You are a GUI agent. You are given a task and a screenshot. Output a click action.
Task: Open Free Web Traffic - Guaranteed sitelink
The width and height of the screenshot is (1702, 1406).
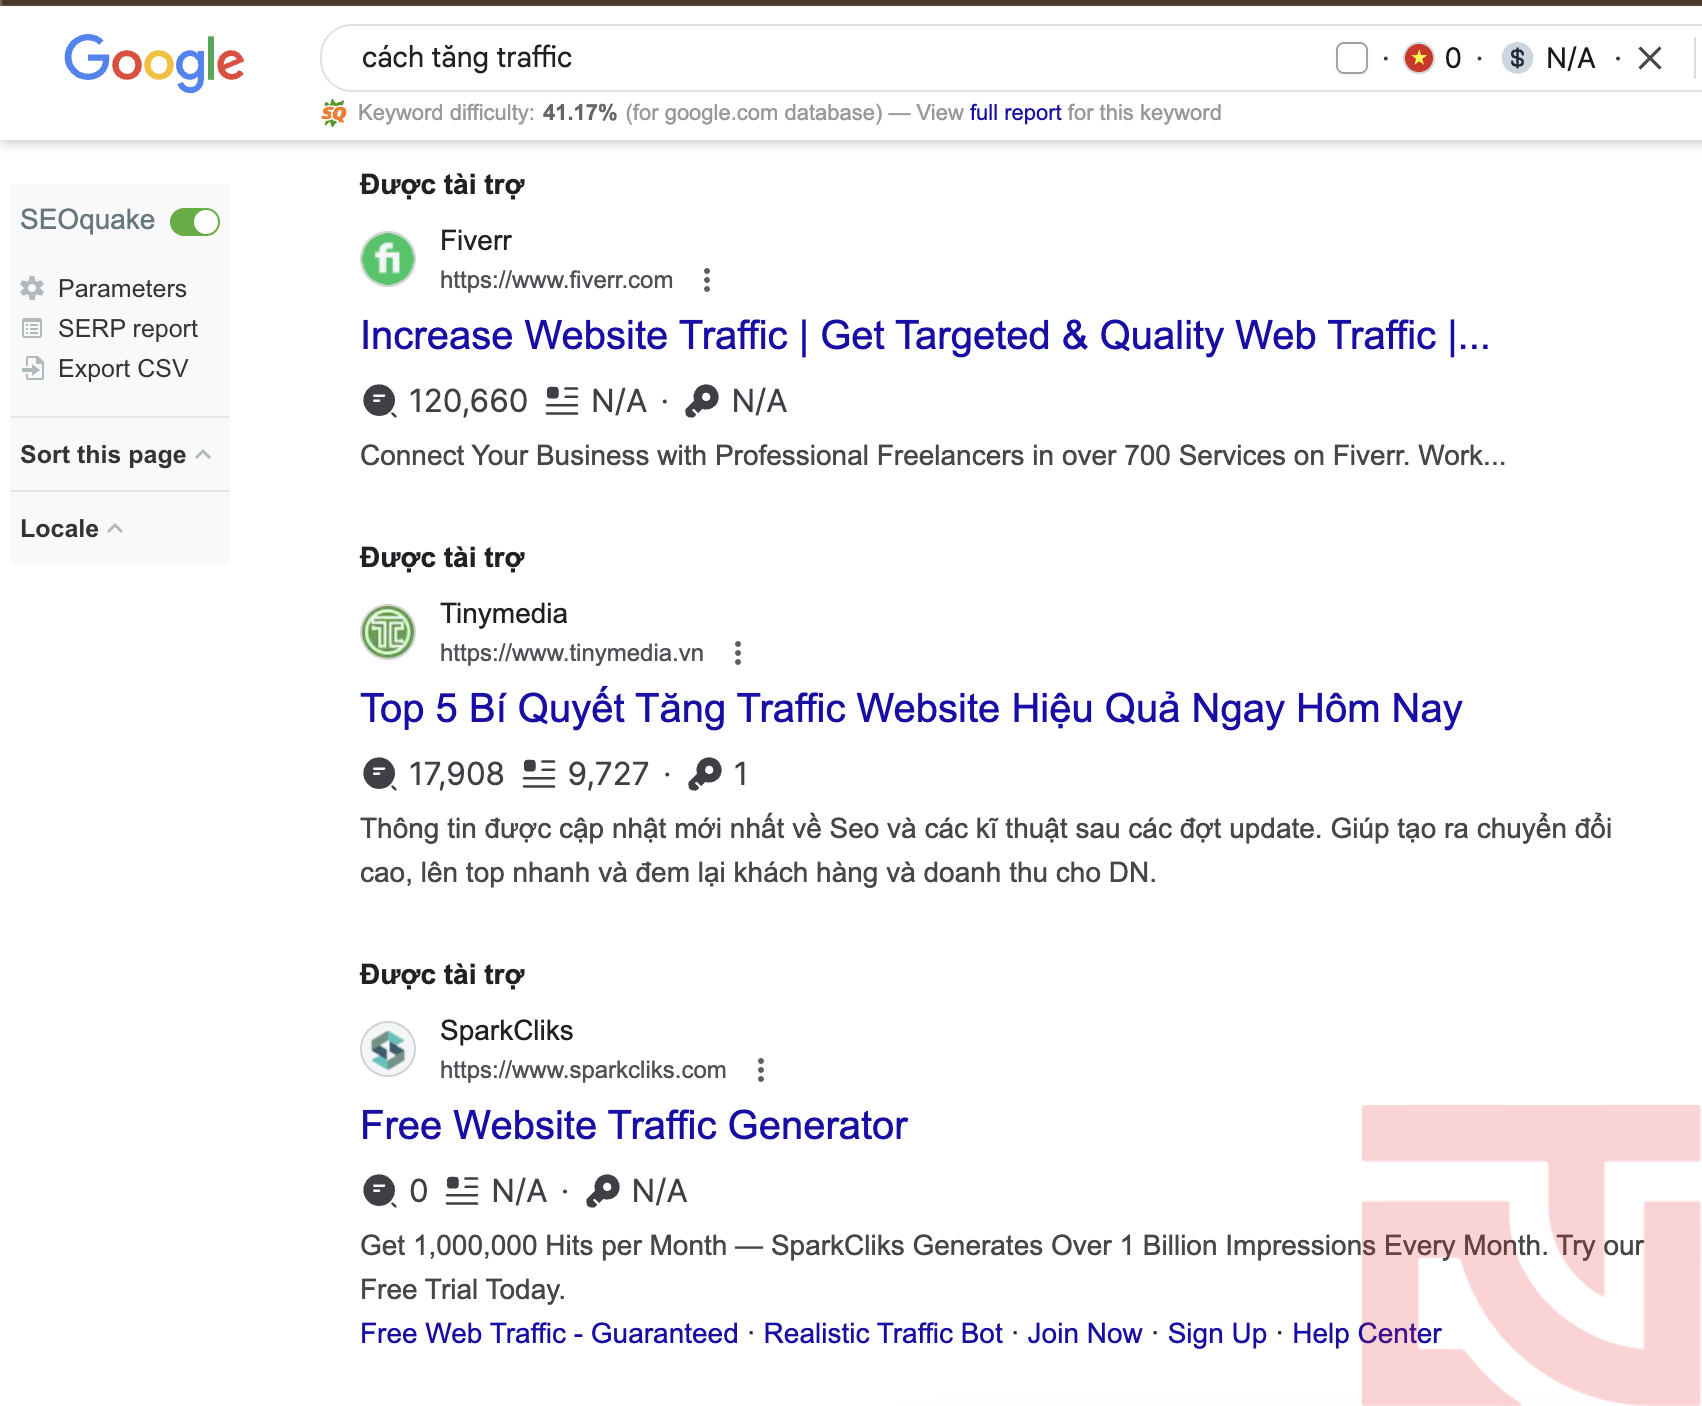pos(549,1333)
